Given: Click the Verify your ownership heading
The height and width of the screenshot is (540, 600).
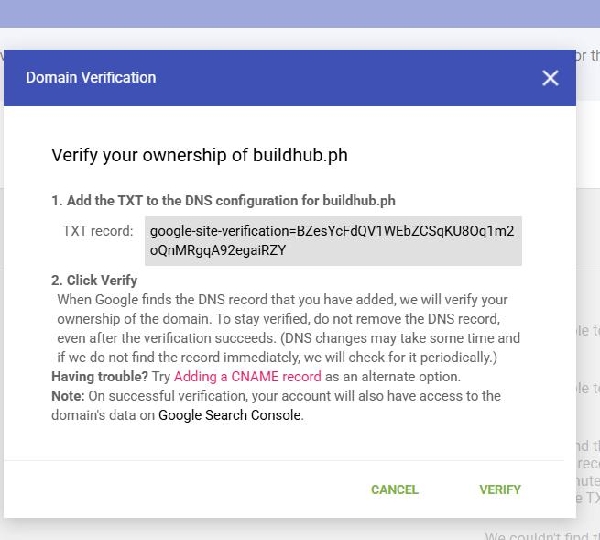Looking at the screenshot, I should pos(199,156).
